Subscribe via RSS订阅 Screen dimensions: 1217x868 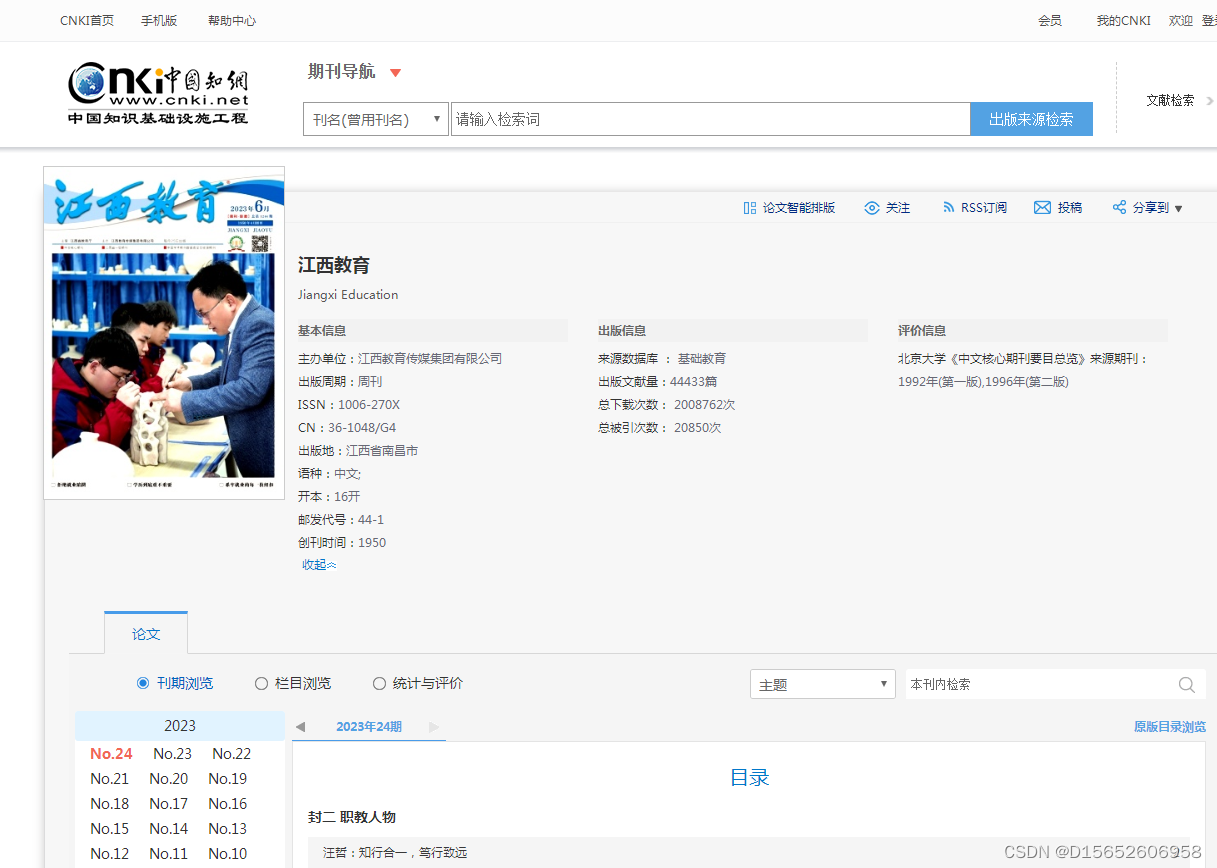pyautogui.click(x=974, y=208)
